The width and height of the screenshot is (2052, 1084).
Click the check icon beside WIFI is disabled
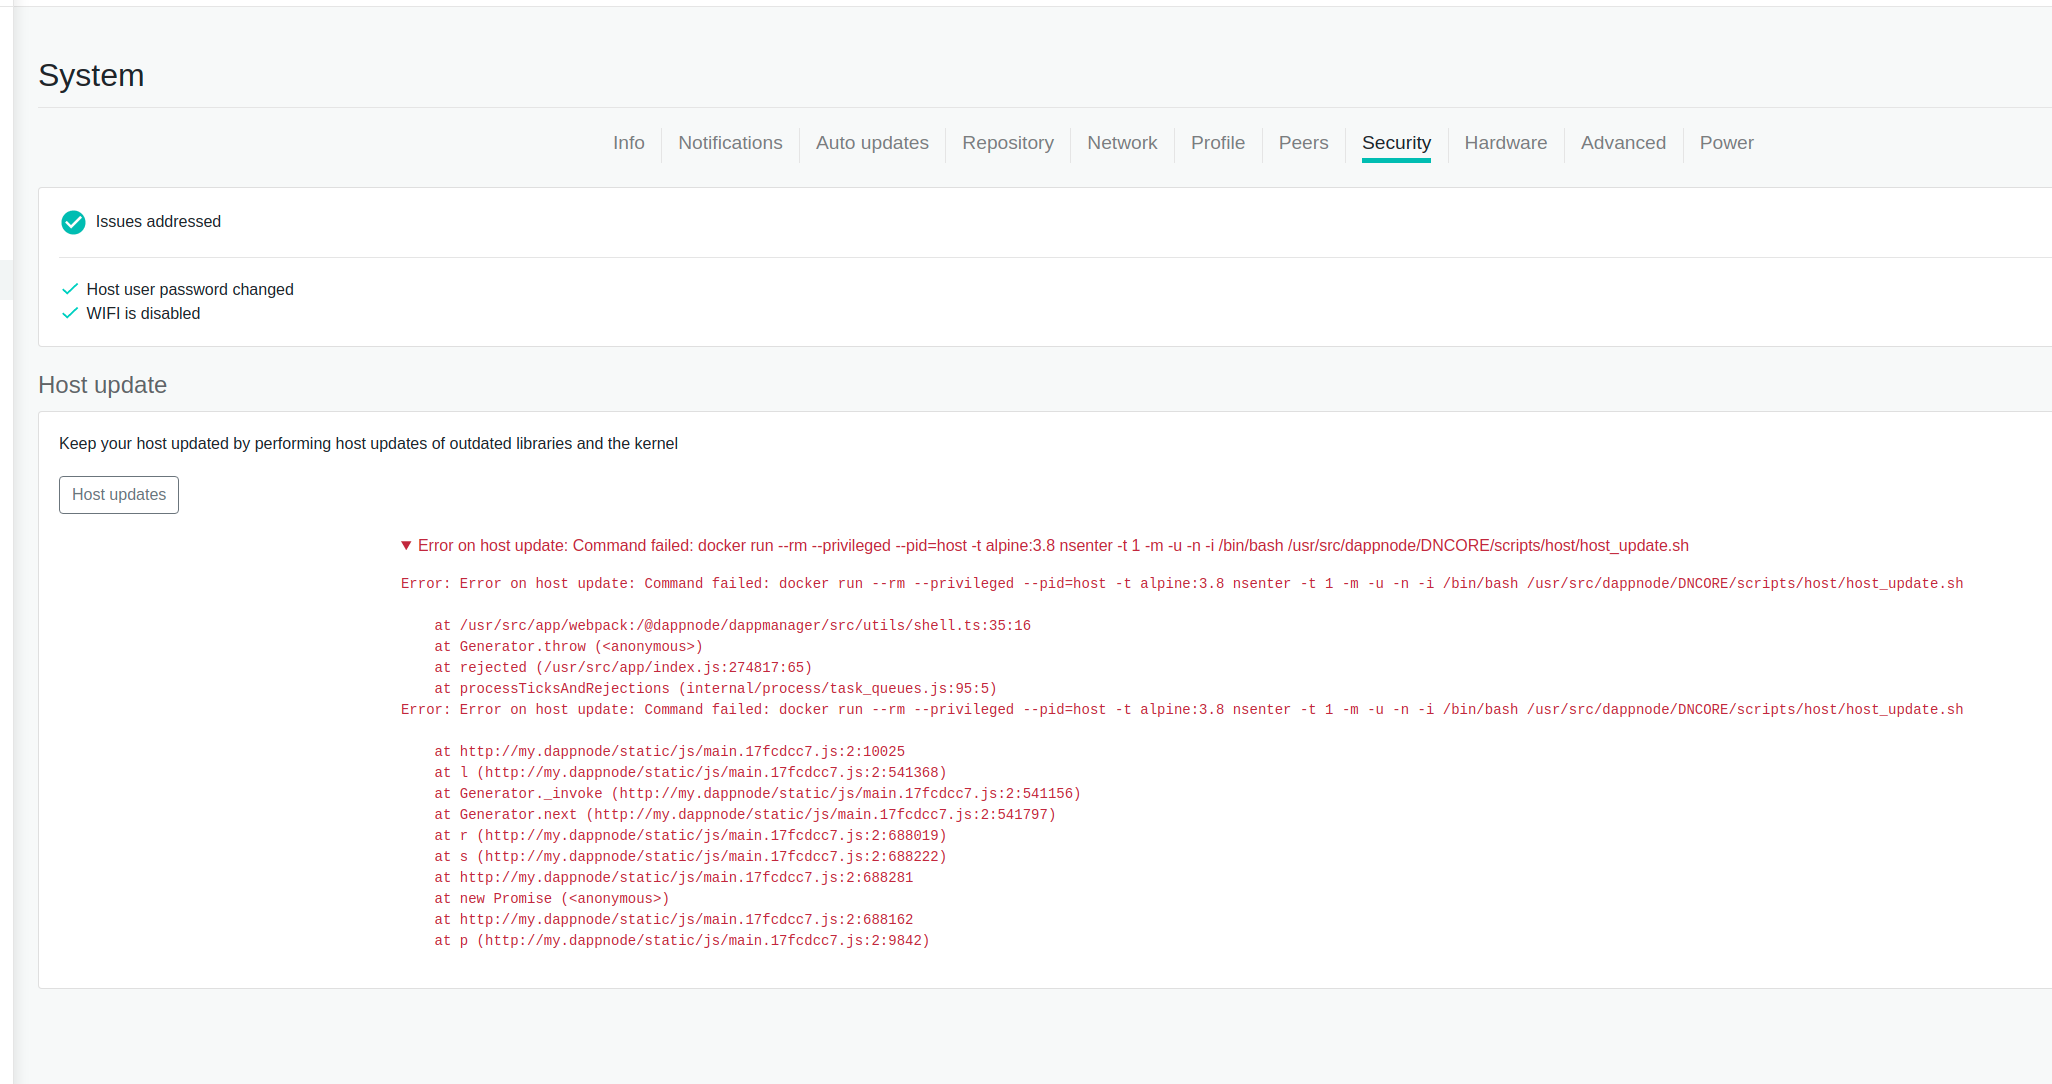(70, 312)
